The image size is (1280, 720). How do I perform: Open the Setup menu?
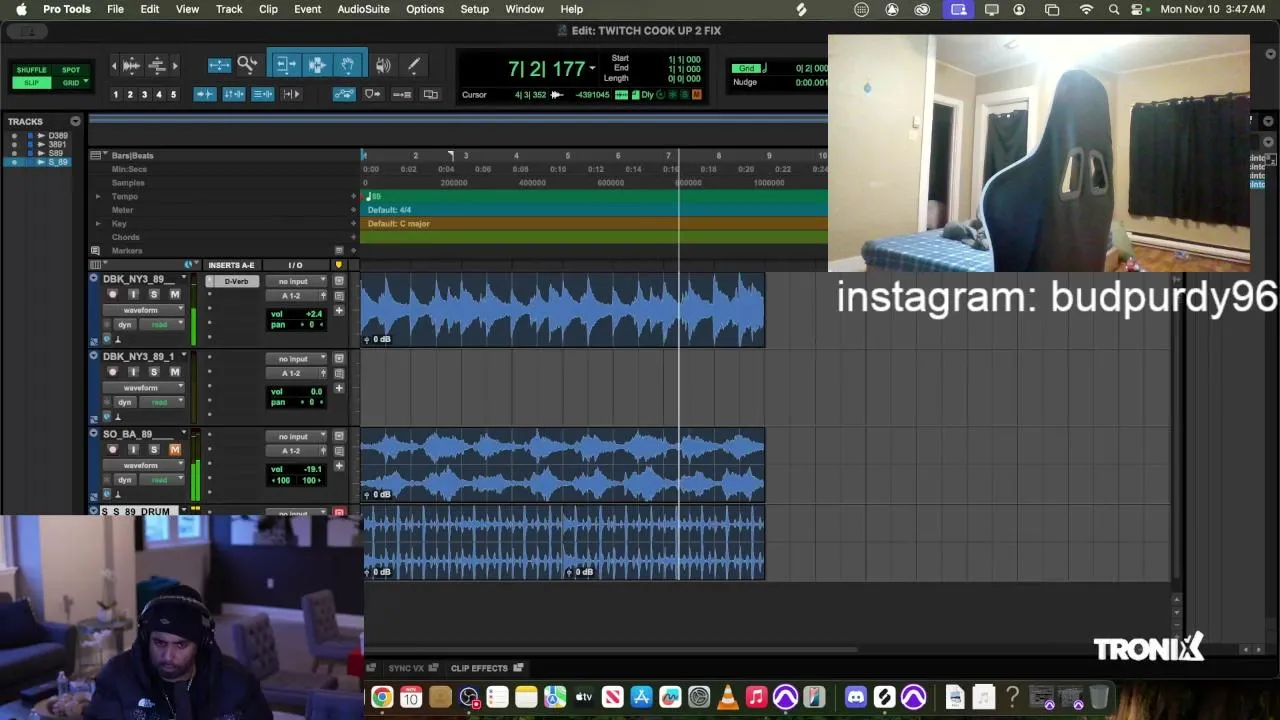pos(474,9)
